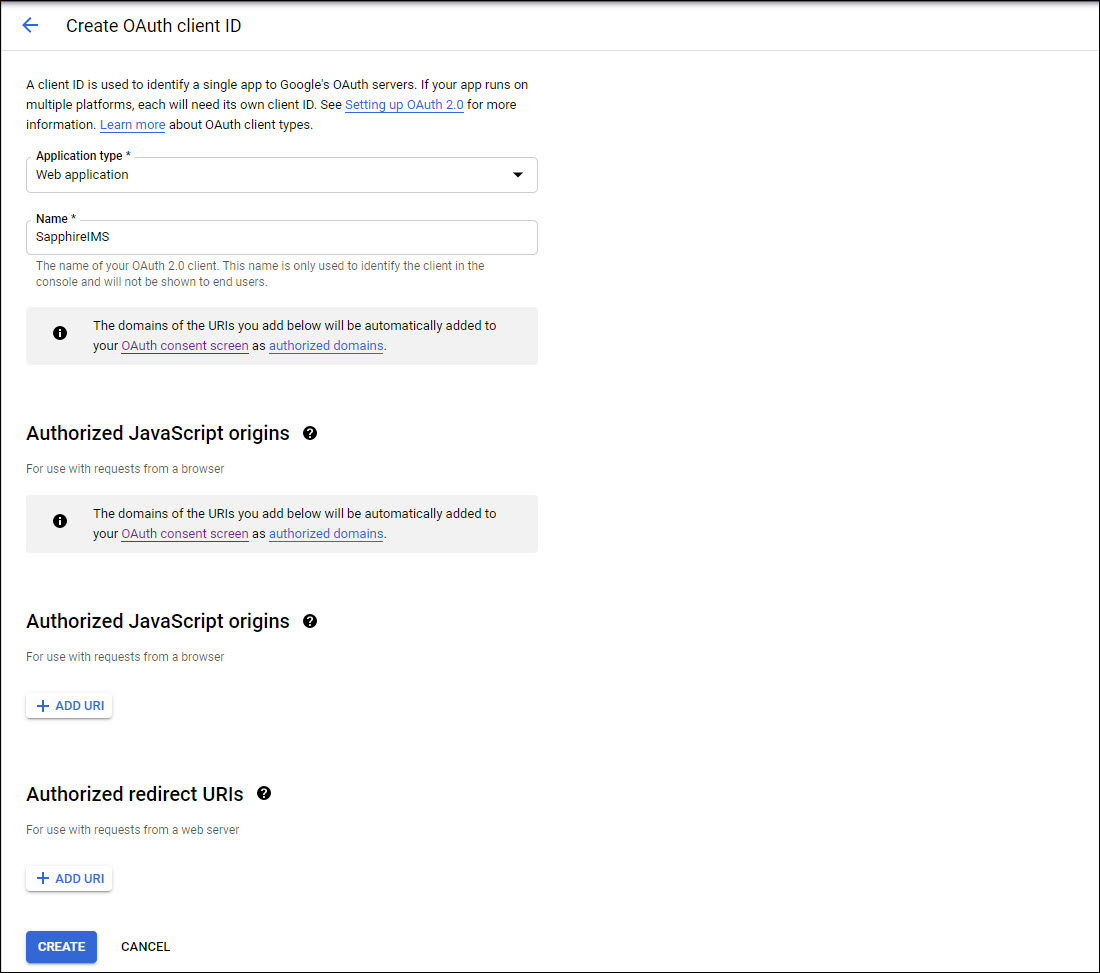
Task: Open OAuth consent screen link under JavaScript origins
Action: point(185,534)
